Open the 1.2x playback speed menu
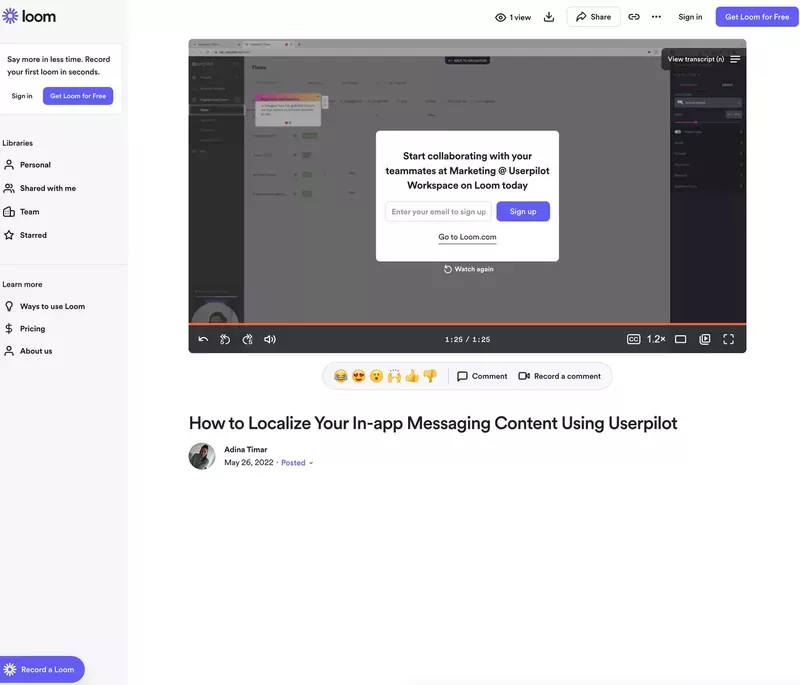 click(655, 338)
